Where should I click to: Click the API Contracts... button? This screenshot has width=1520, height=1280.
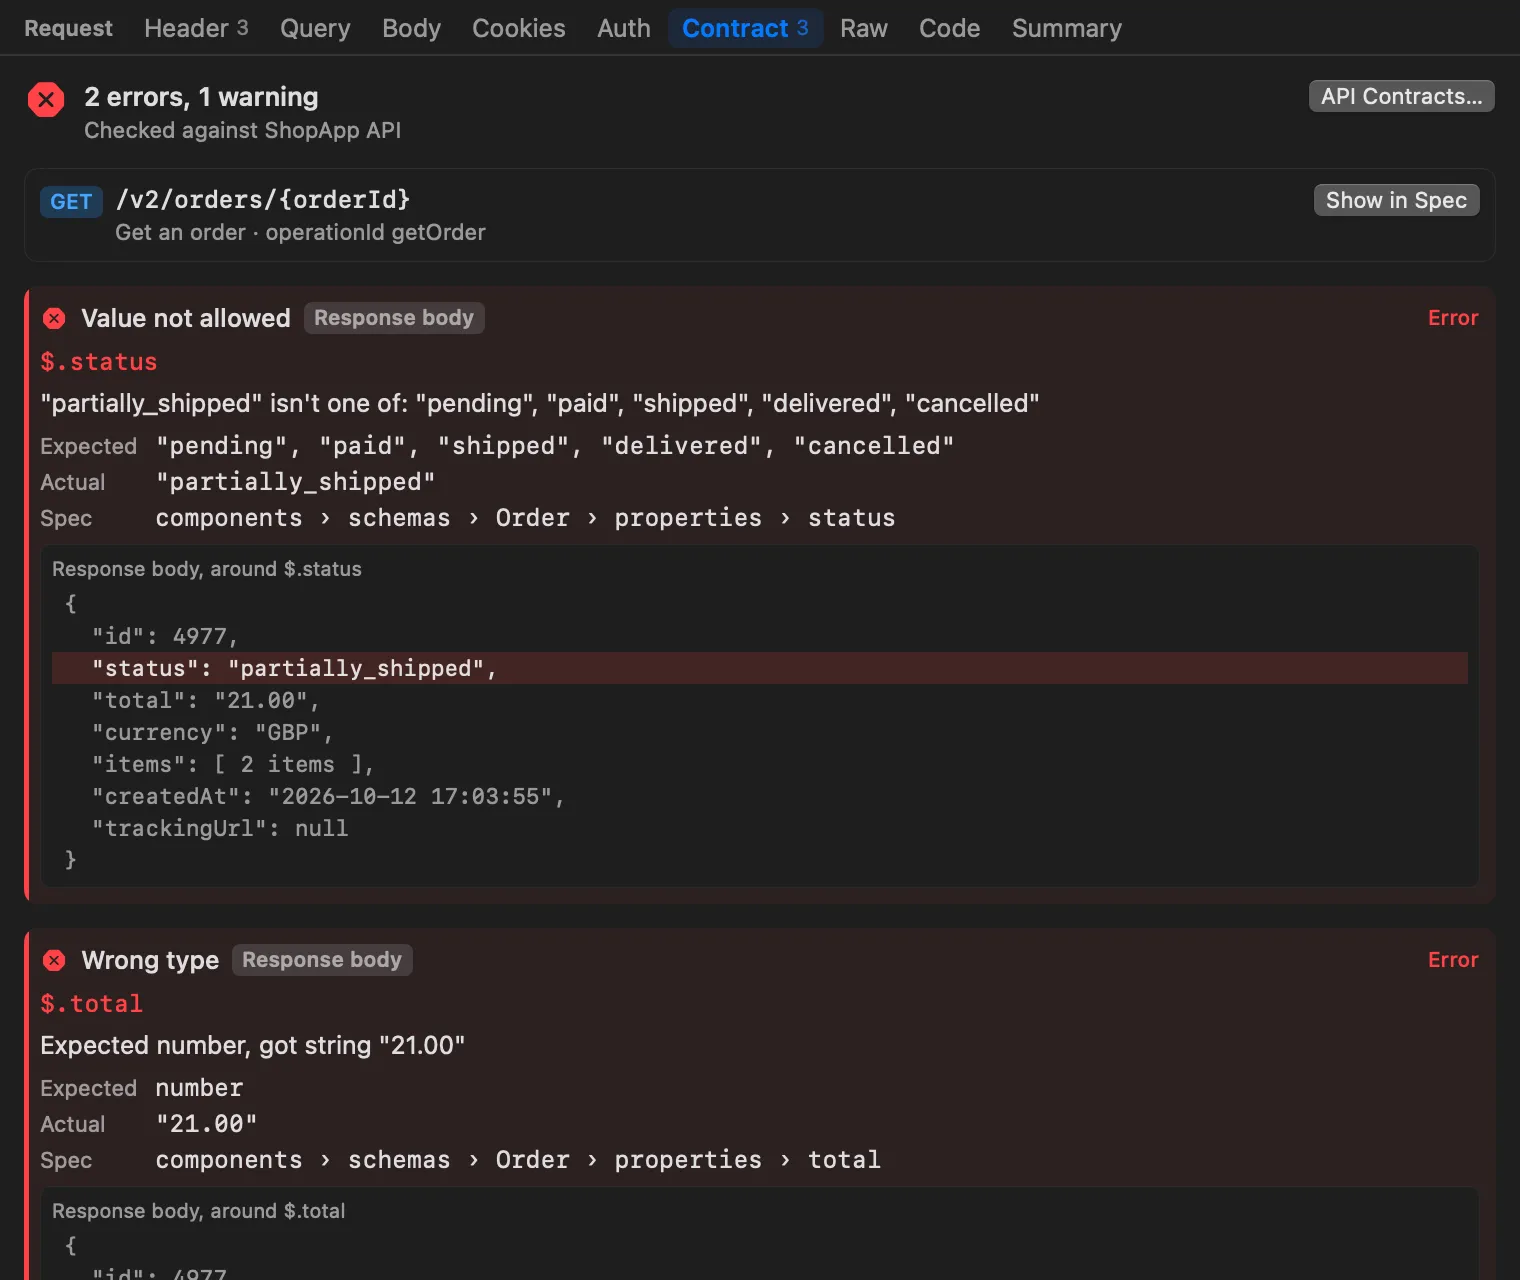pos(1402,96)
